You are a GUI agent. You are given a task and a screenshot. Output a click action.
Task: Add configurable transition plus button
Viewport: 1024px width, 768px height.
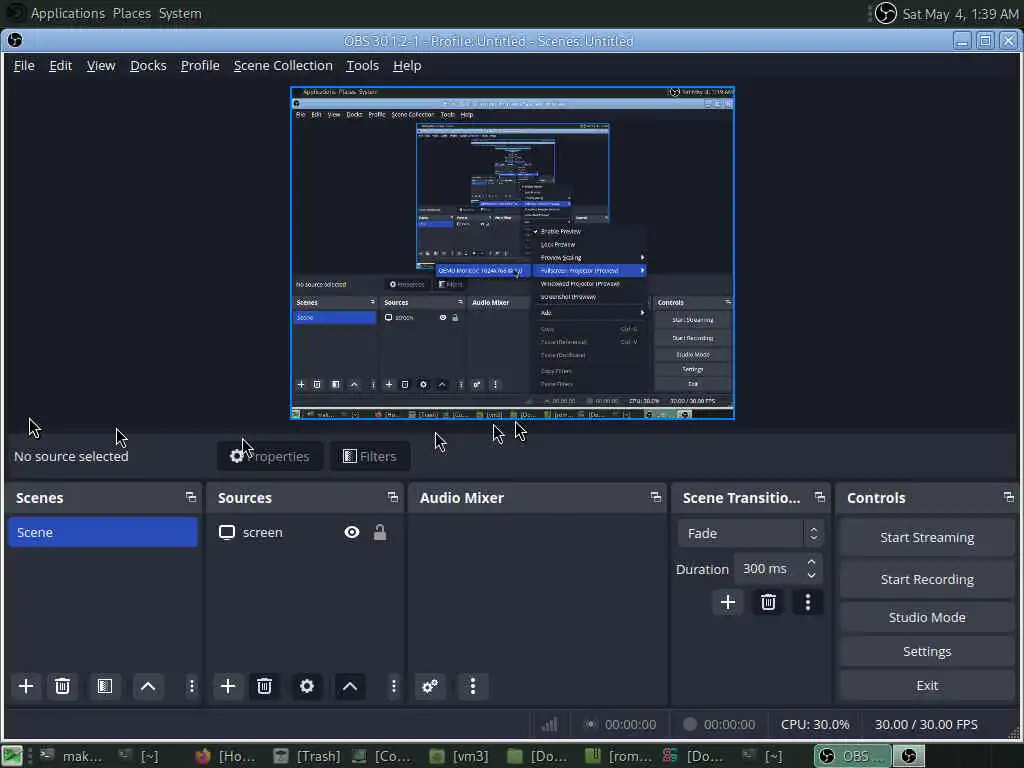[x=728, y=602]
